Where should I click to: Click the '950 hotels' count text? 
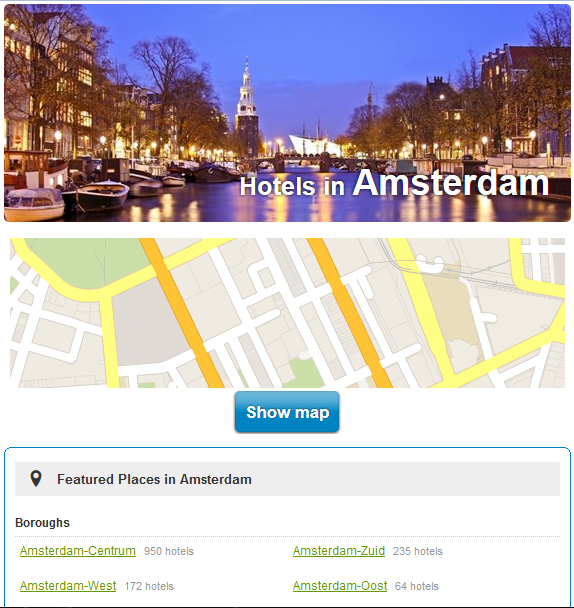[169, 551]
